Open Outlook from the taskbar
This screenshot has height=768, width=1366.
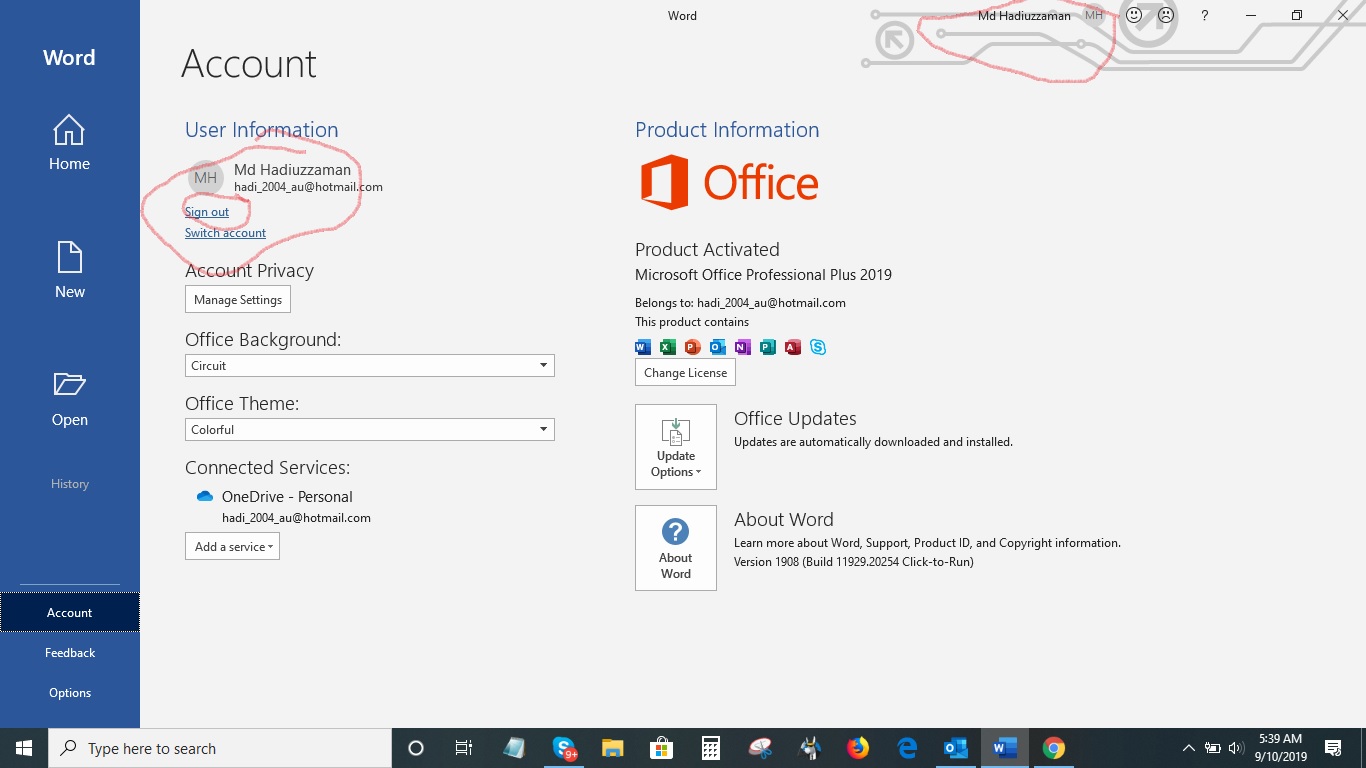955,748
